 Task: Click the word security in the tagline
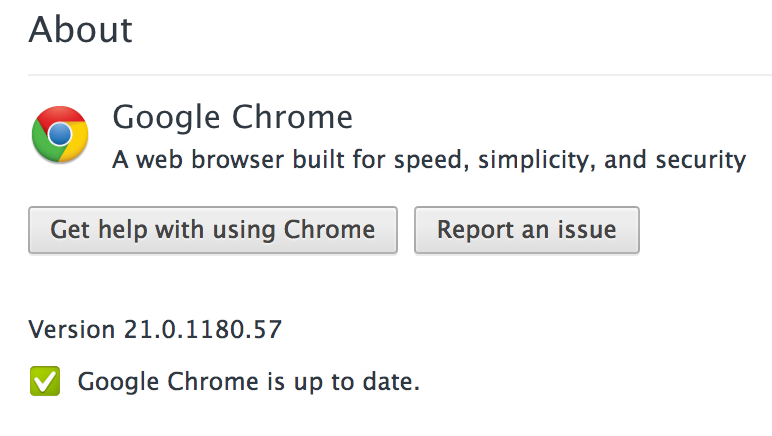click(701, 160)
